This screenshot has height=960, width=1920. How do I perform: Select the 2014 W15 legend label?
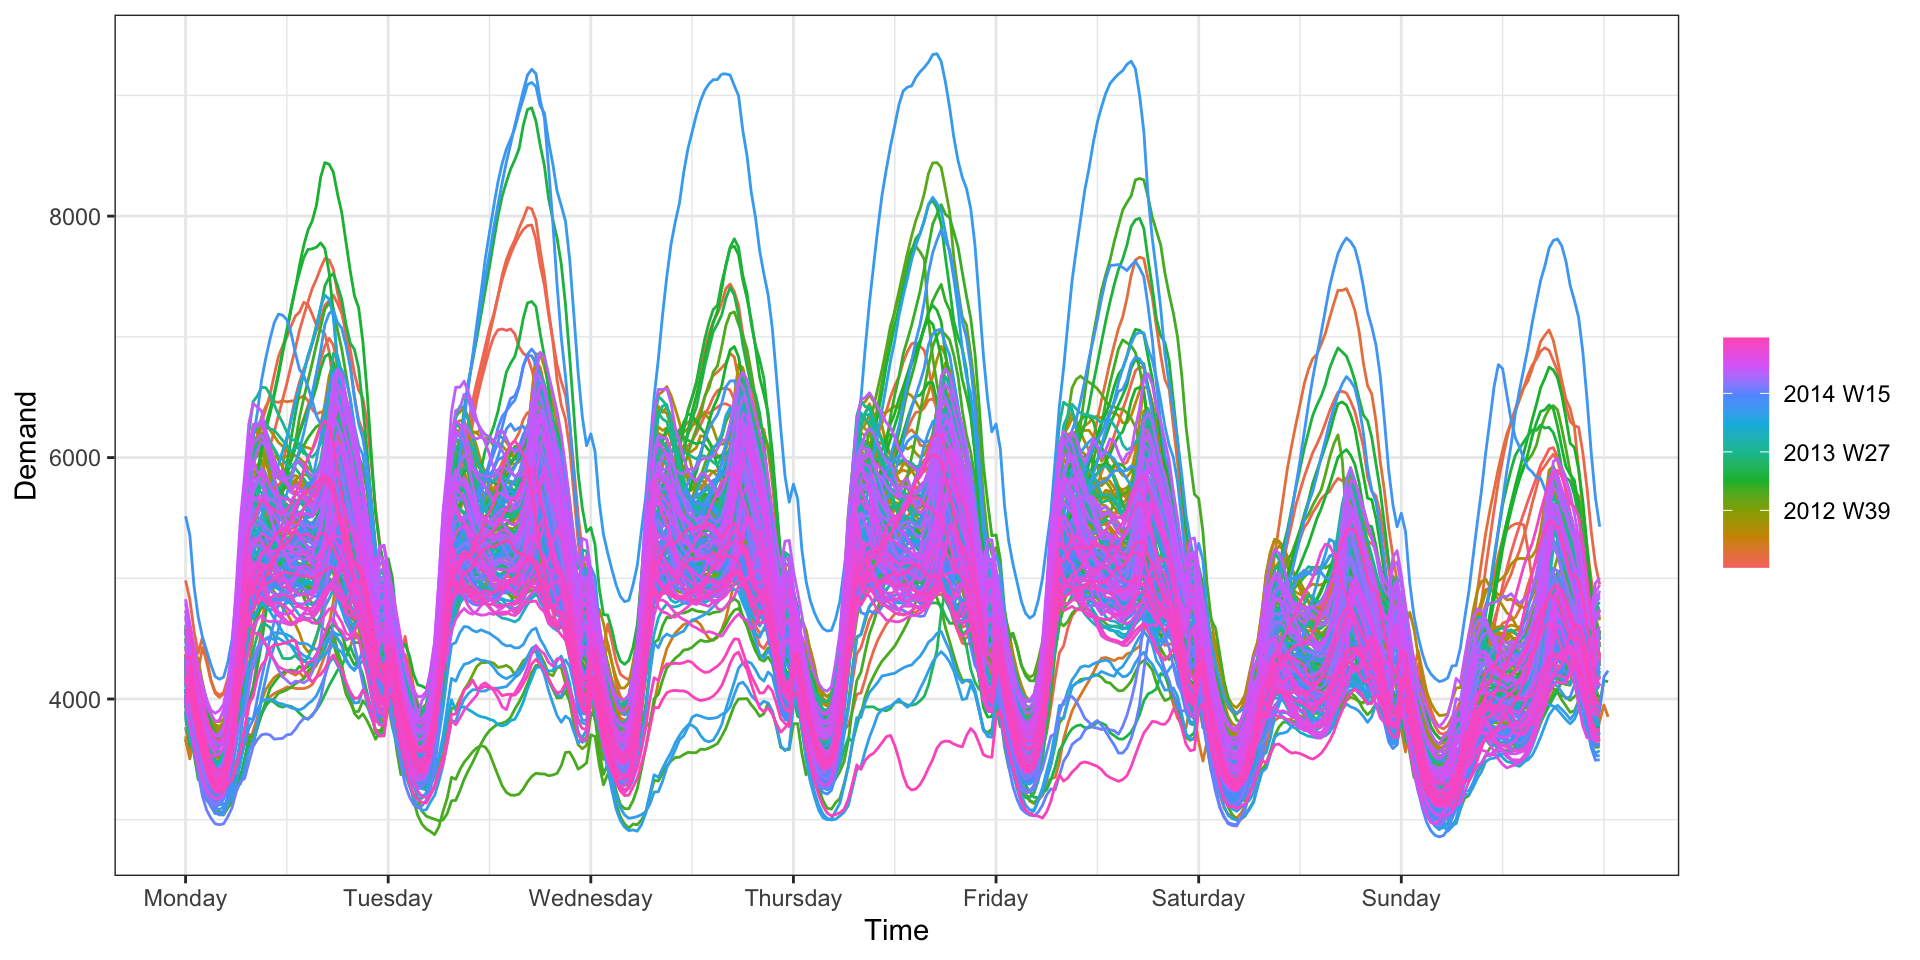coord(1836,394)
